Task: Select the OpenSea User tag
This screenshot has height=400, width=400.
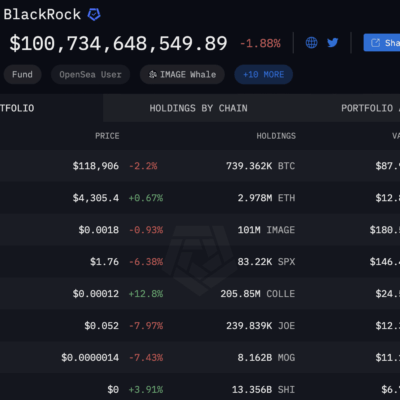Action: coord(90,74)
